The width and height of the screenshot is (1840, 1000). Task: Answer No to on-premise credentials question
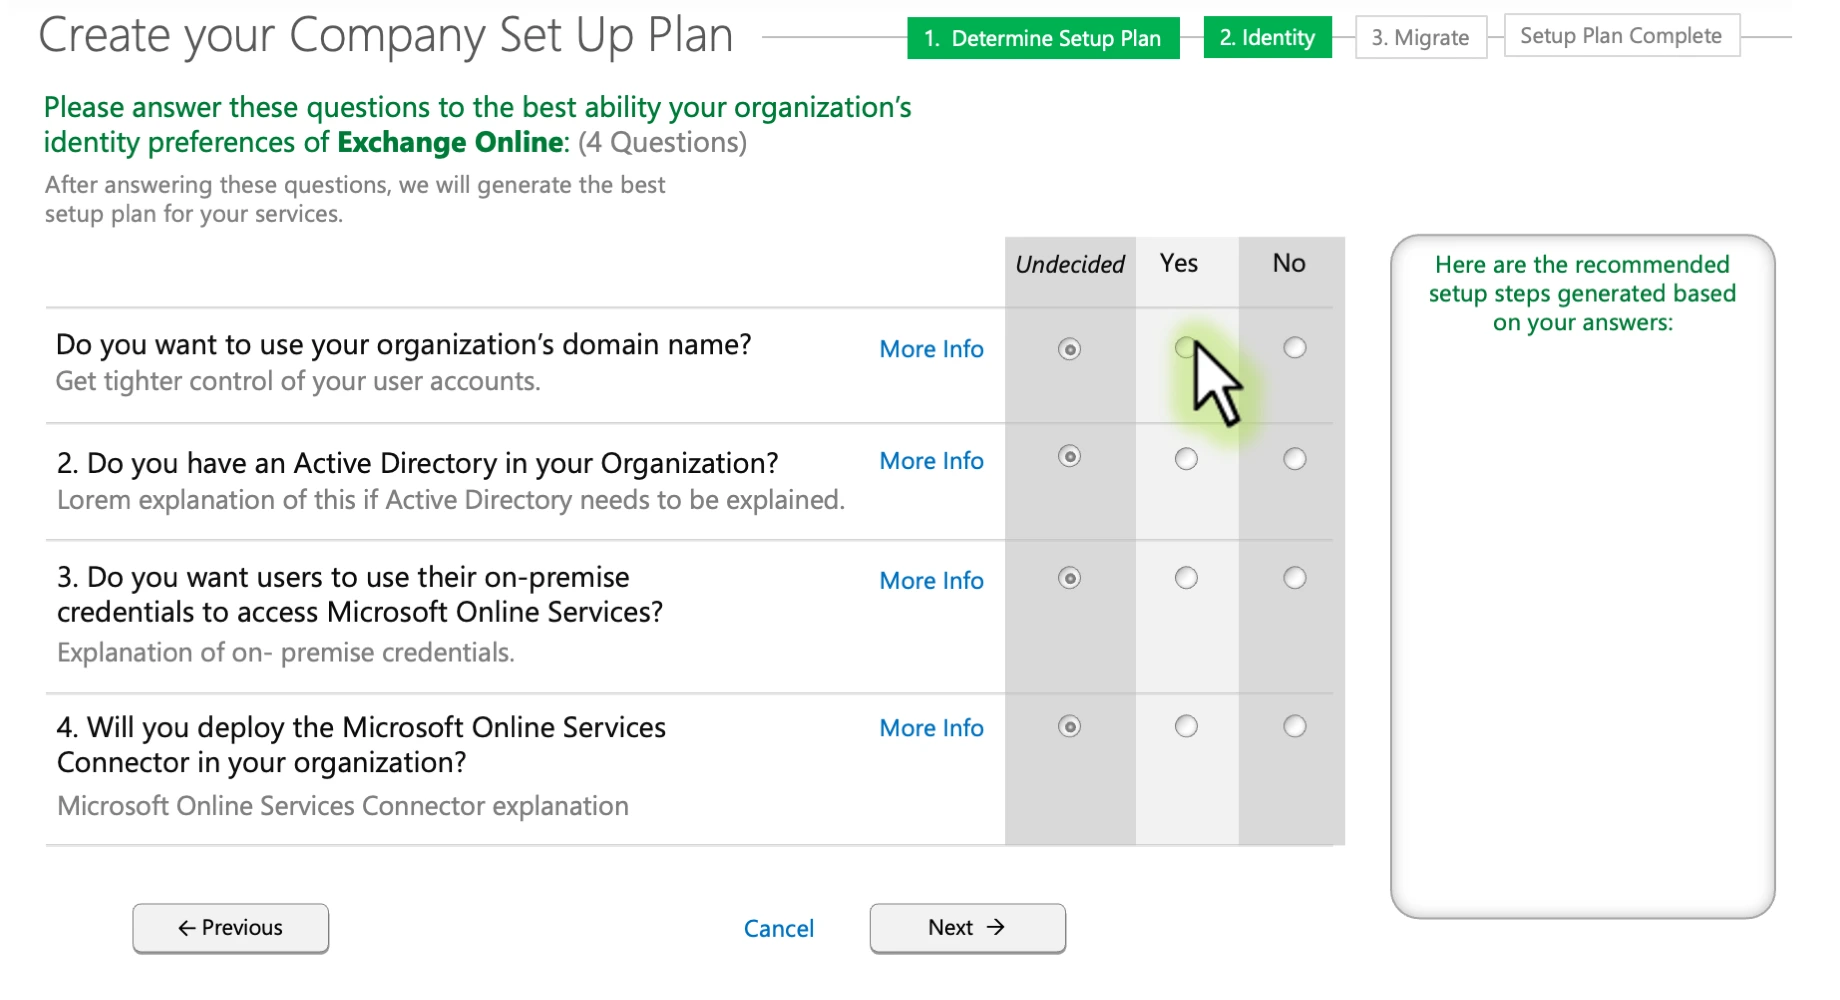coord(1294,578)
